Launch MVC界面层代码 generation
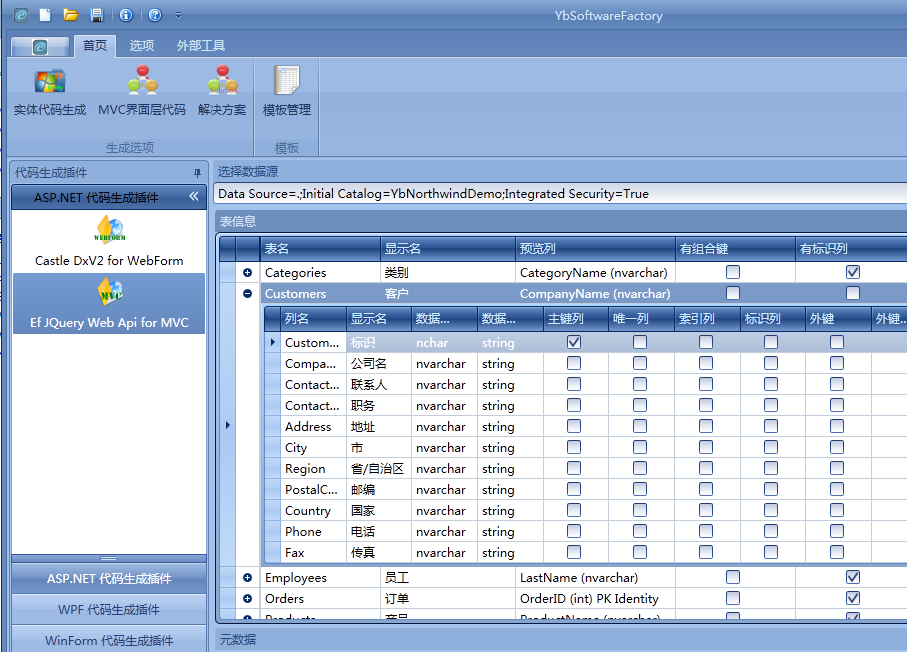Image resolution: width=907 pixels, height=652 pixels. pos(142,92)
